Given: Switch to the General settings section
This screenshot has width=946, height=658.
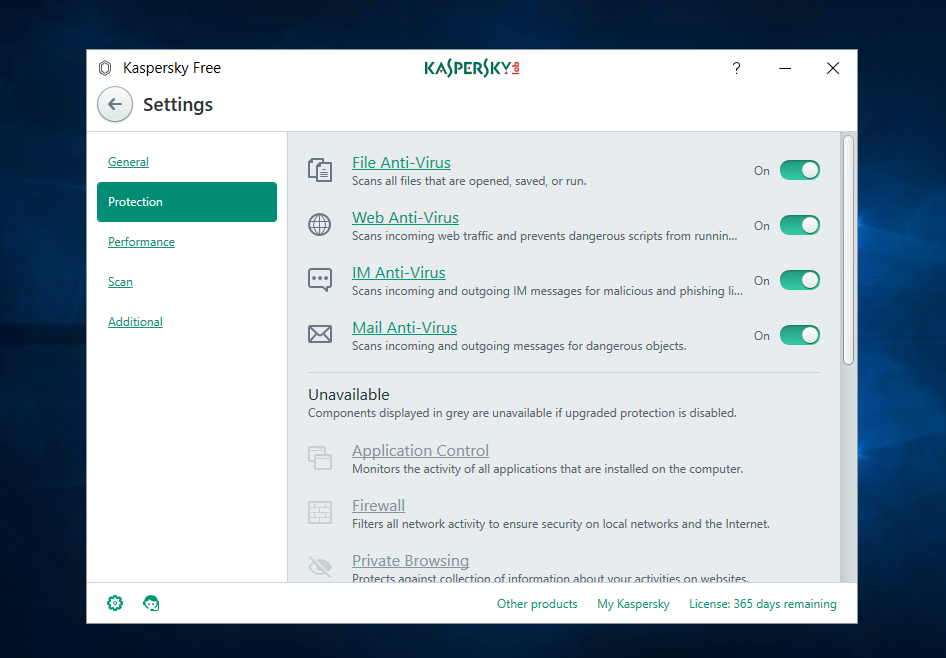Looking at the screenshot, I should (128, 162).
